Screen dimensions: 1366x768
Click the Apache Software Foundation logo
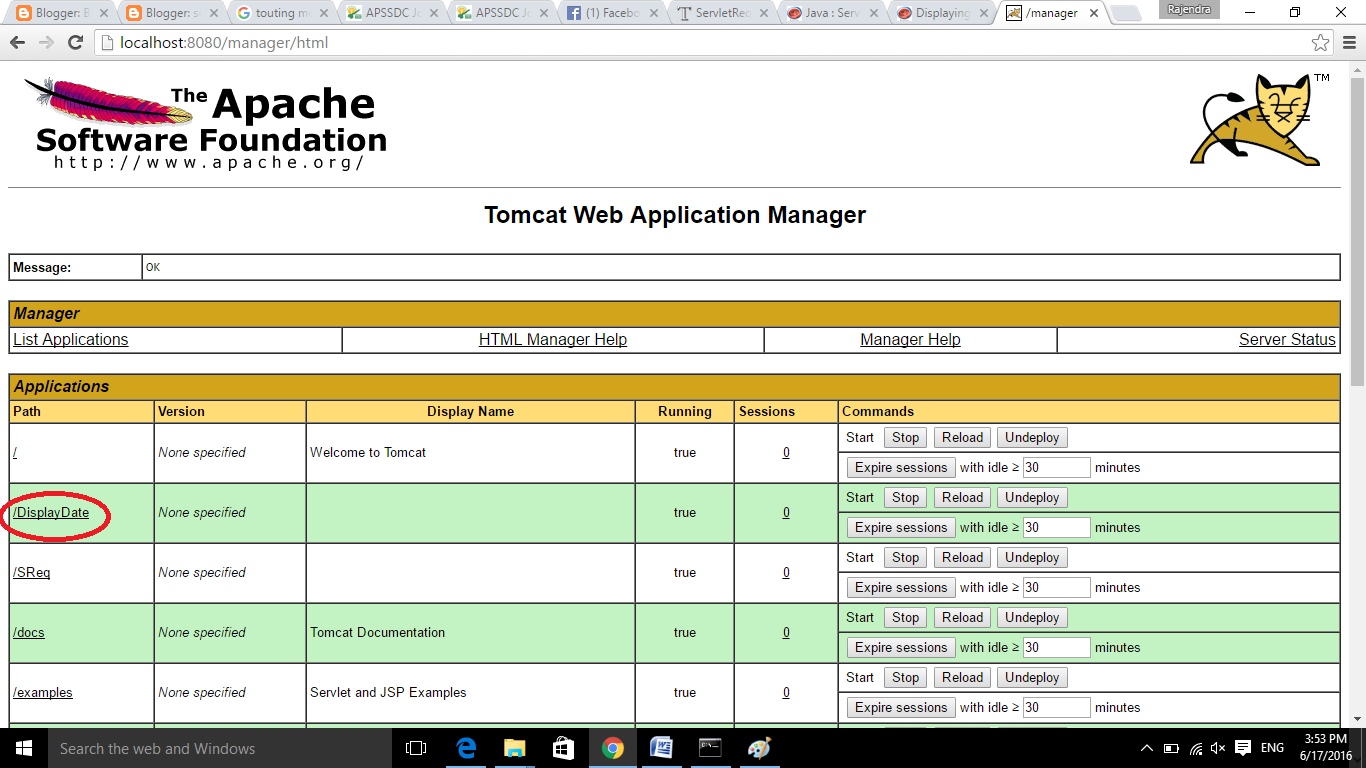pyautogui.click(x=205, y=123)
